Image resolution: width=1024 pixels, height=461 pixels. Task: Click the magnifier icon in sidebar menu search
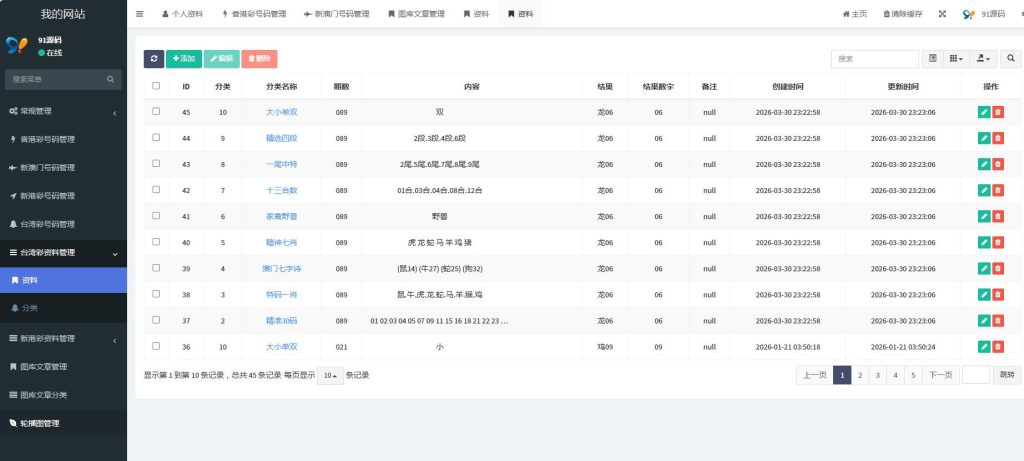[x=110, y=79]
